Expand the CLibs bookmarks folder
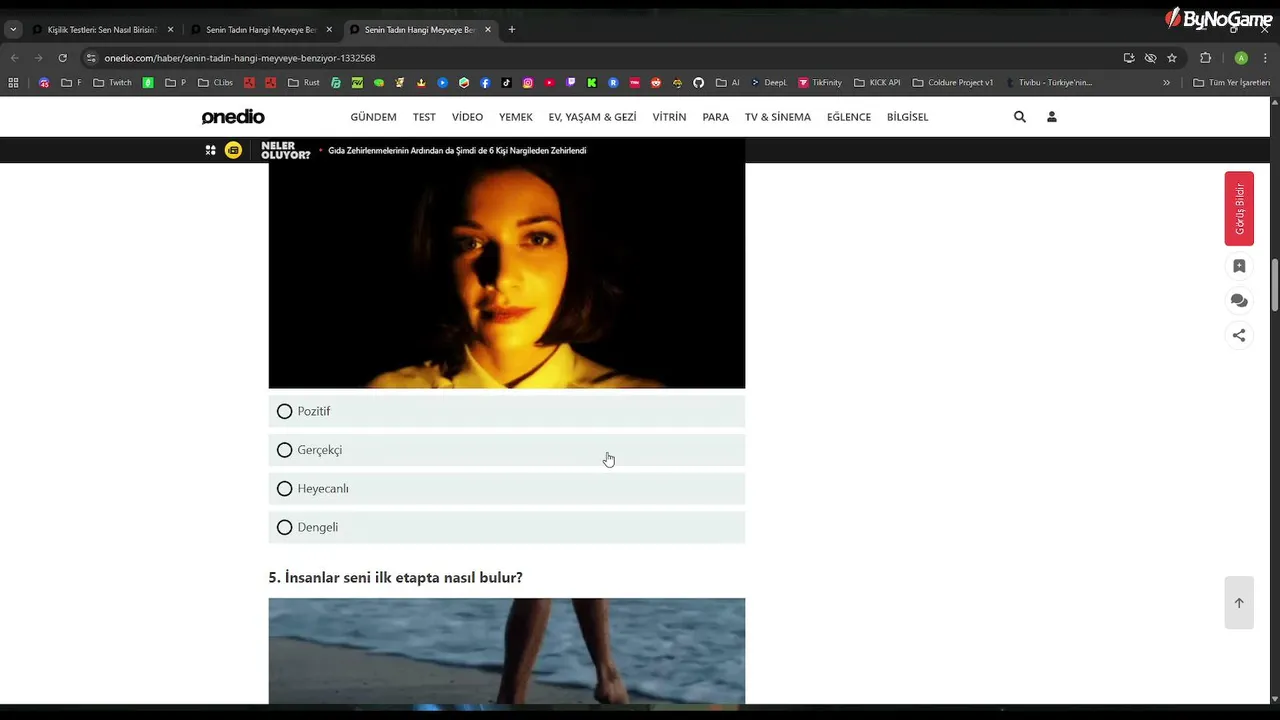The image size is (1280, 720). (216, 83)
